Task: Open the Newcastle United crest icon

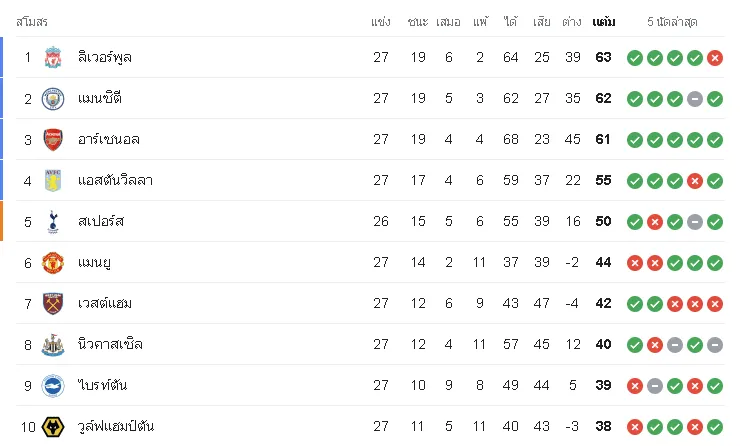Action: click(x=53, y=345)
